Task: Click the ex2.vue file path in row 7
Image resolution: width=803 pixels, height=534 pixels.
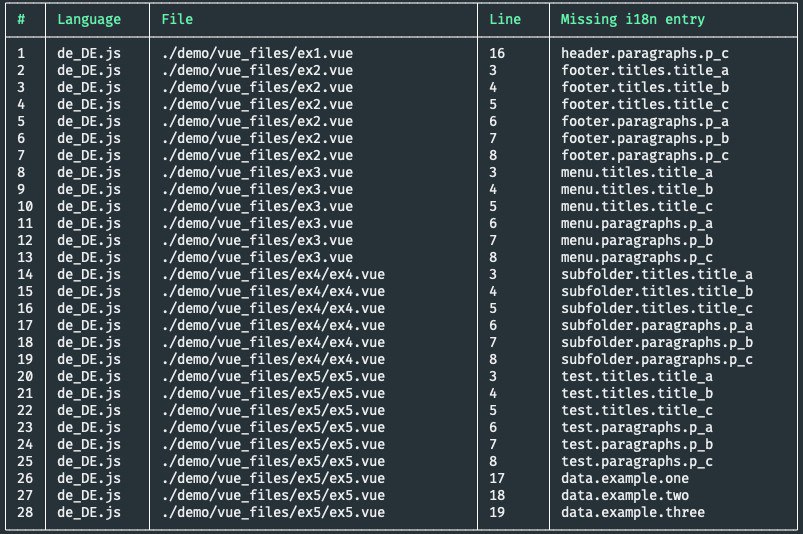Action: [x=257, y=155]
